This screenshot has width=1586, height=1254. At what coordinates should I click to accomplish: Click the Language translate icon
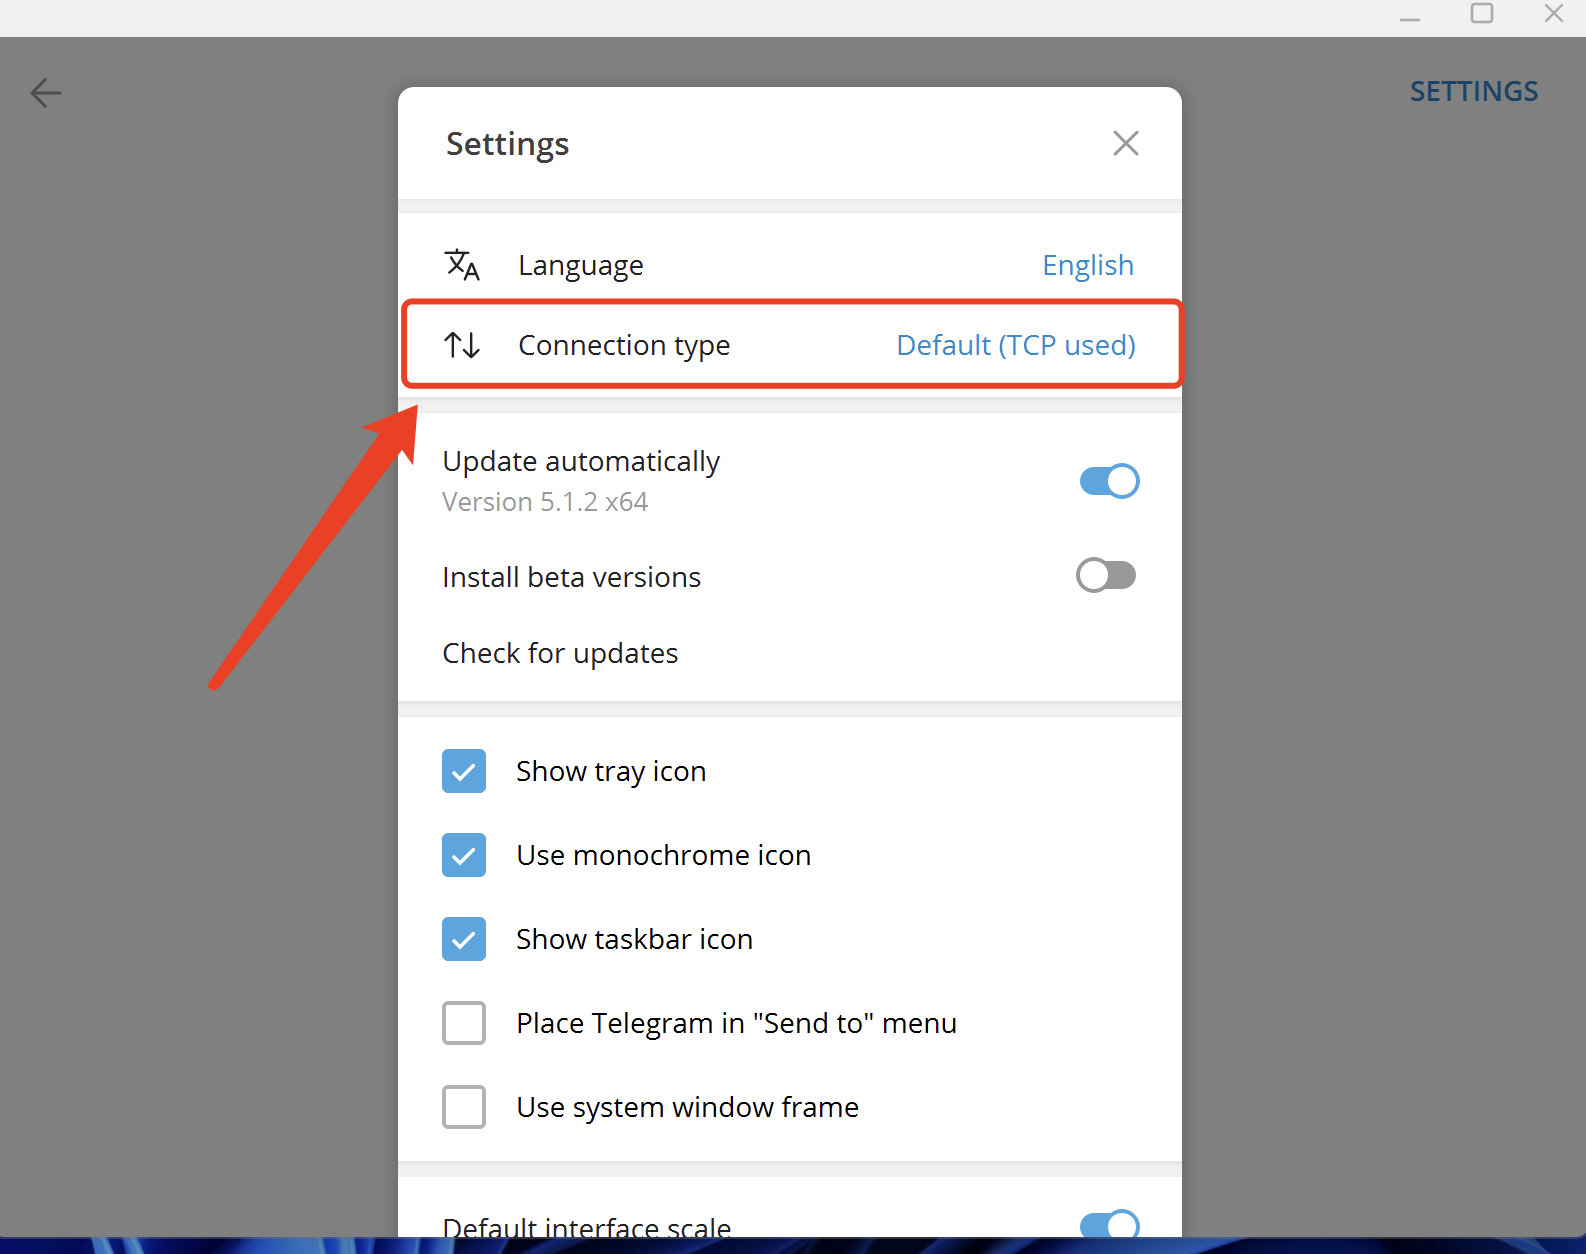click(x=462, y=265)
